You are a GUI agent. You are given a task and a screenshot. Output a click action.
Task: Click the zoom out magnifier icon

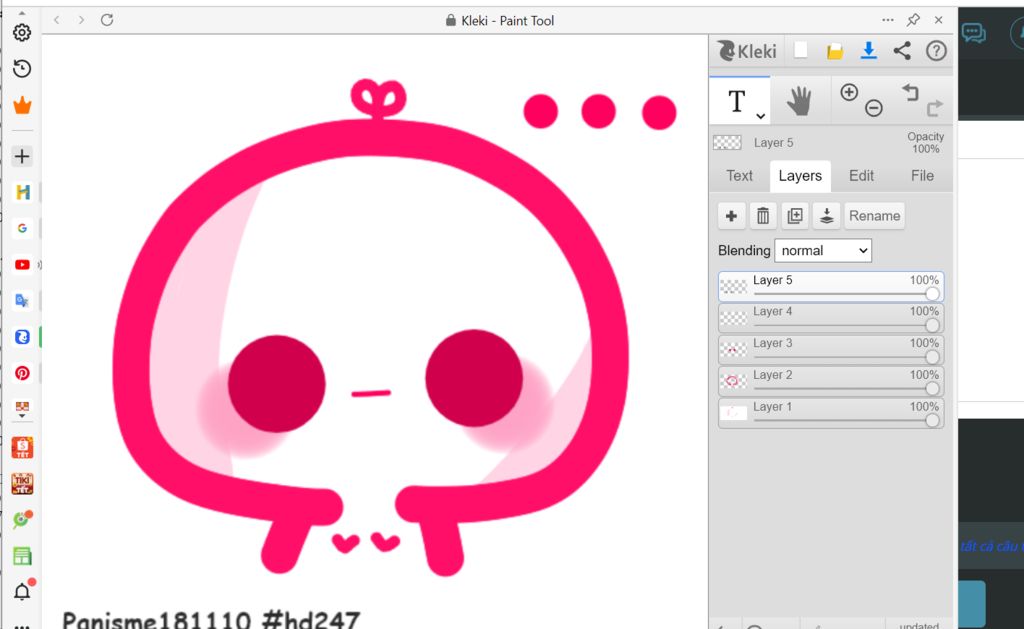[x=873, y=108]
